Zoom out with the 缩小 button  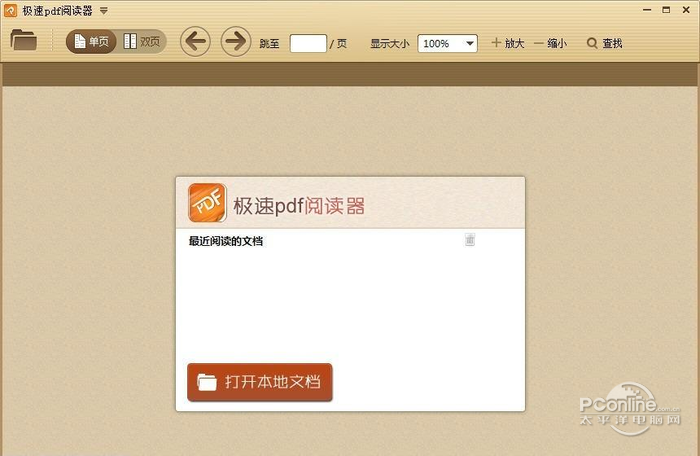[550, 43]
